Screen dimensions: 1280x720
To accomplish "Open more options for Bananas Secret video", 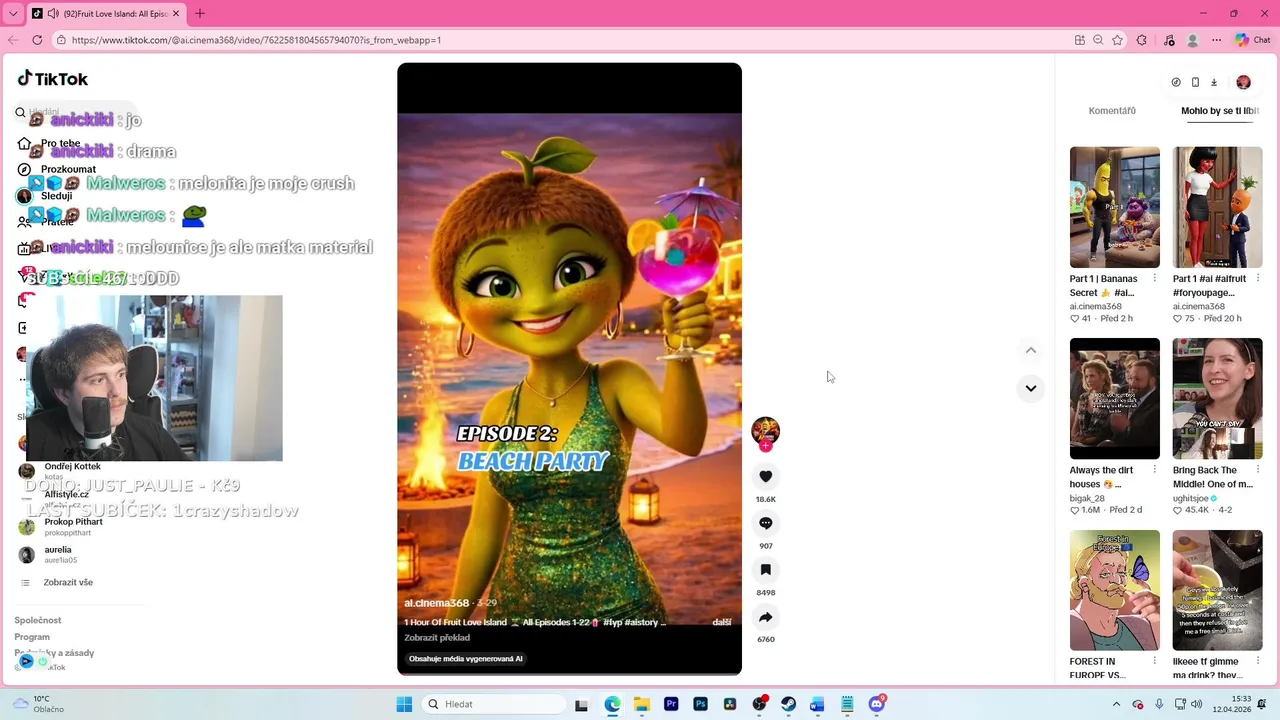I will 1154,279.
